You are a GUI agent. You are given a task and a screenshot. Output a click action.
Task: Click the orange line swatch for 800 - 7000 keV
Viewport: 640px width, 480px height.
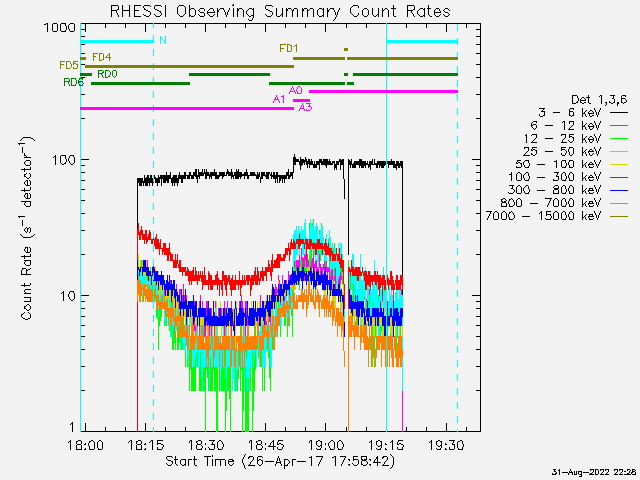pos(619,203)
